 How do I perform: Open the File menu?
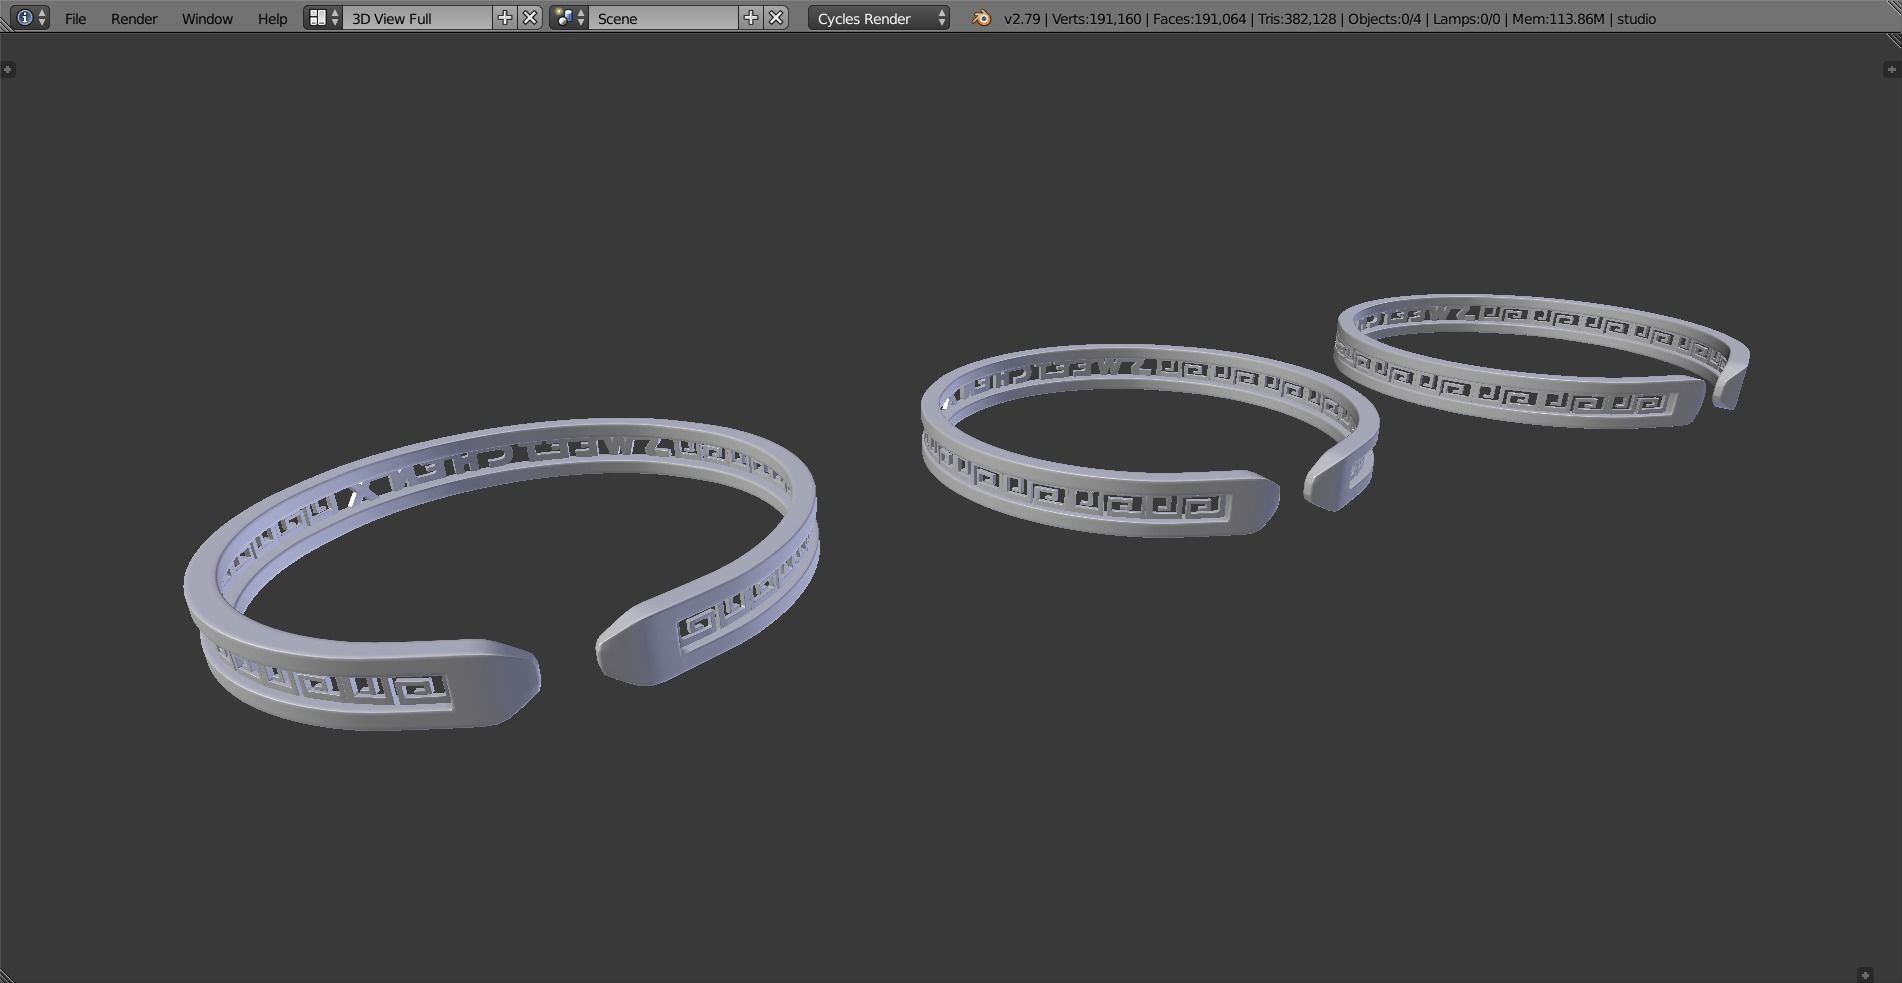pos(75,18)
